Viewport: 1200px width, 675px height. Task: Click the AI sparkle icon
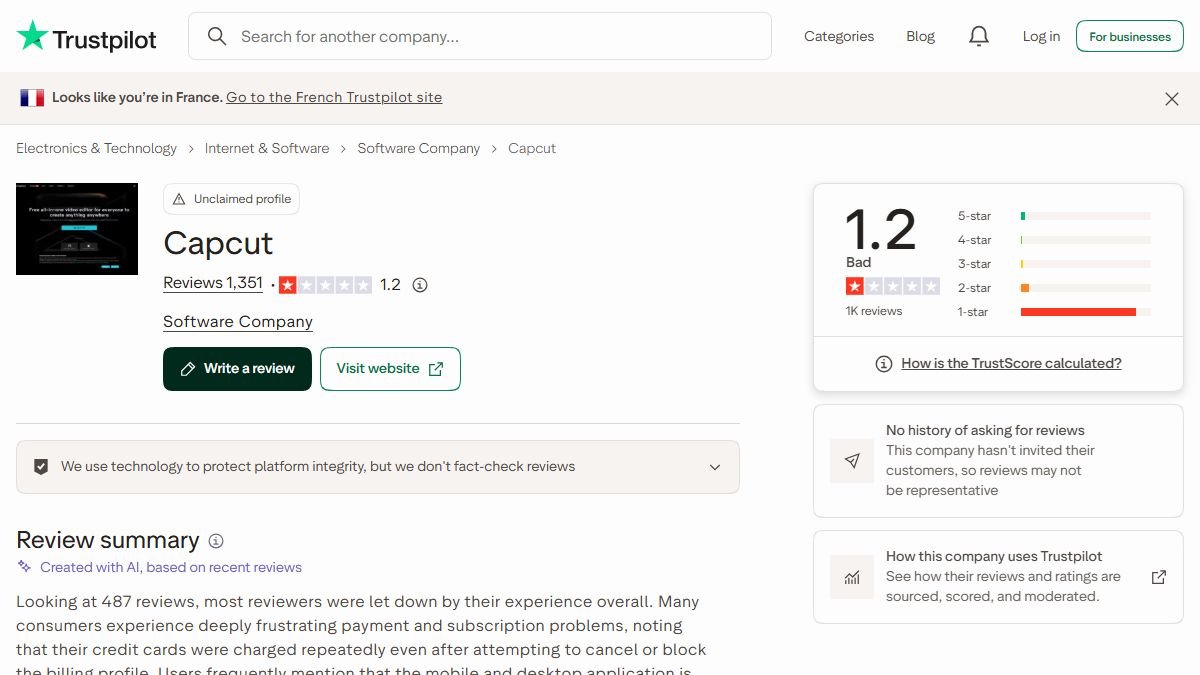[x=25, y=567]
